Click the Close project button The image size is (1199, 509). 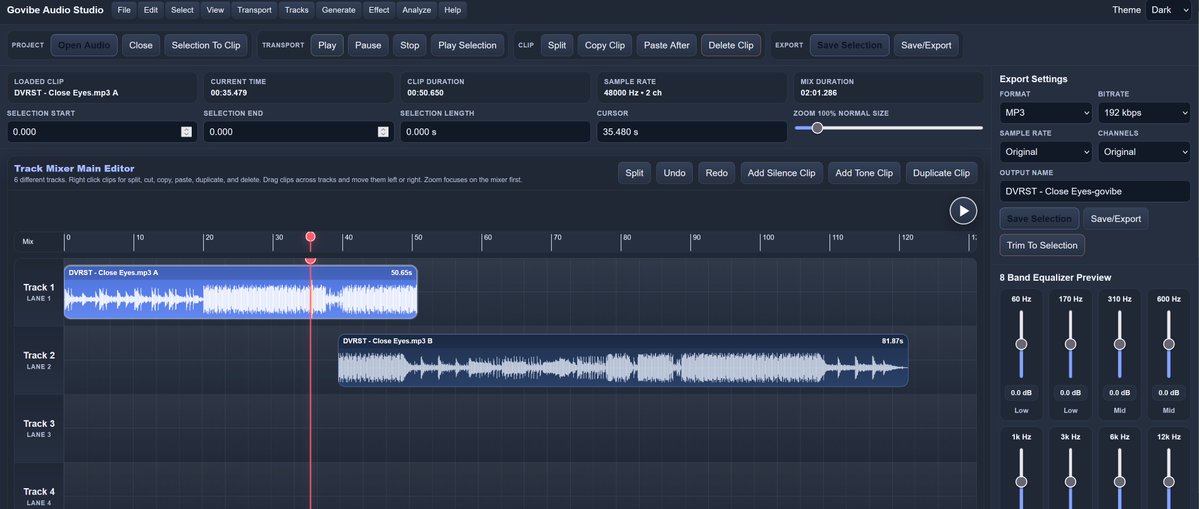tap(141, 45)
